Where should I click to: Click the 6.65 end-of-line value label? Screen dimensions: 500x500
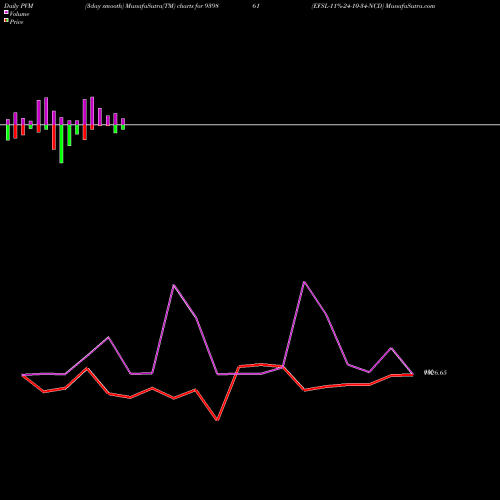point(435,373)
